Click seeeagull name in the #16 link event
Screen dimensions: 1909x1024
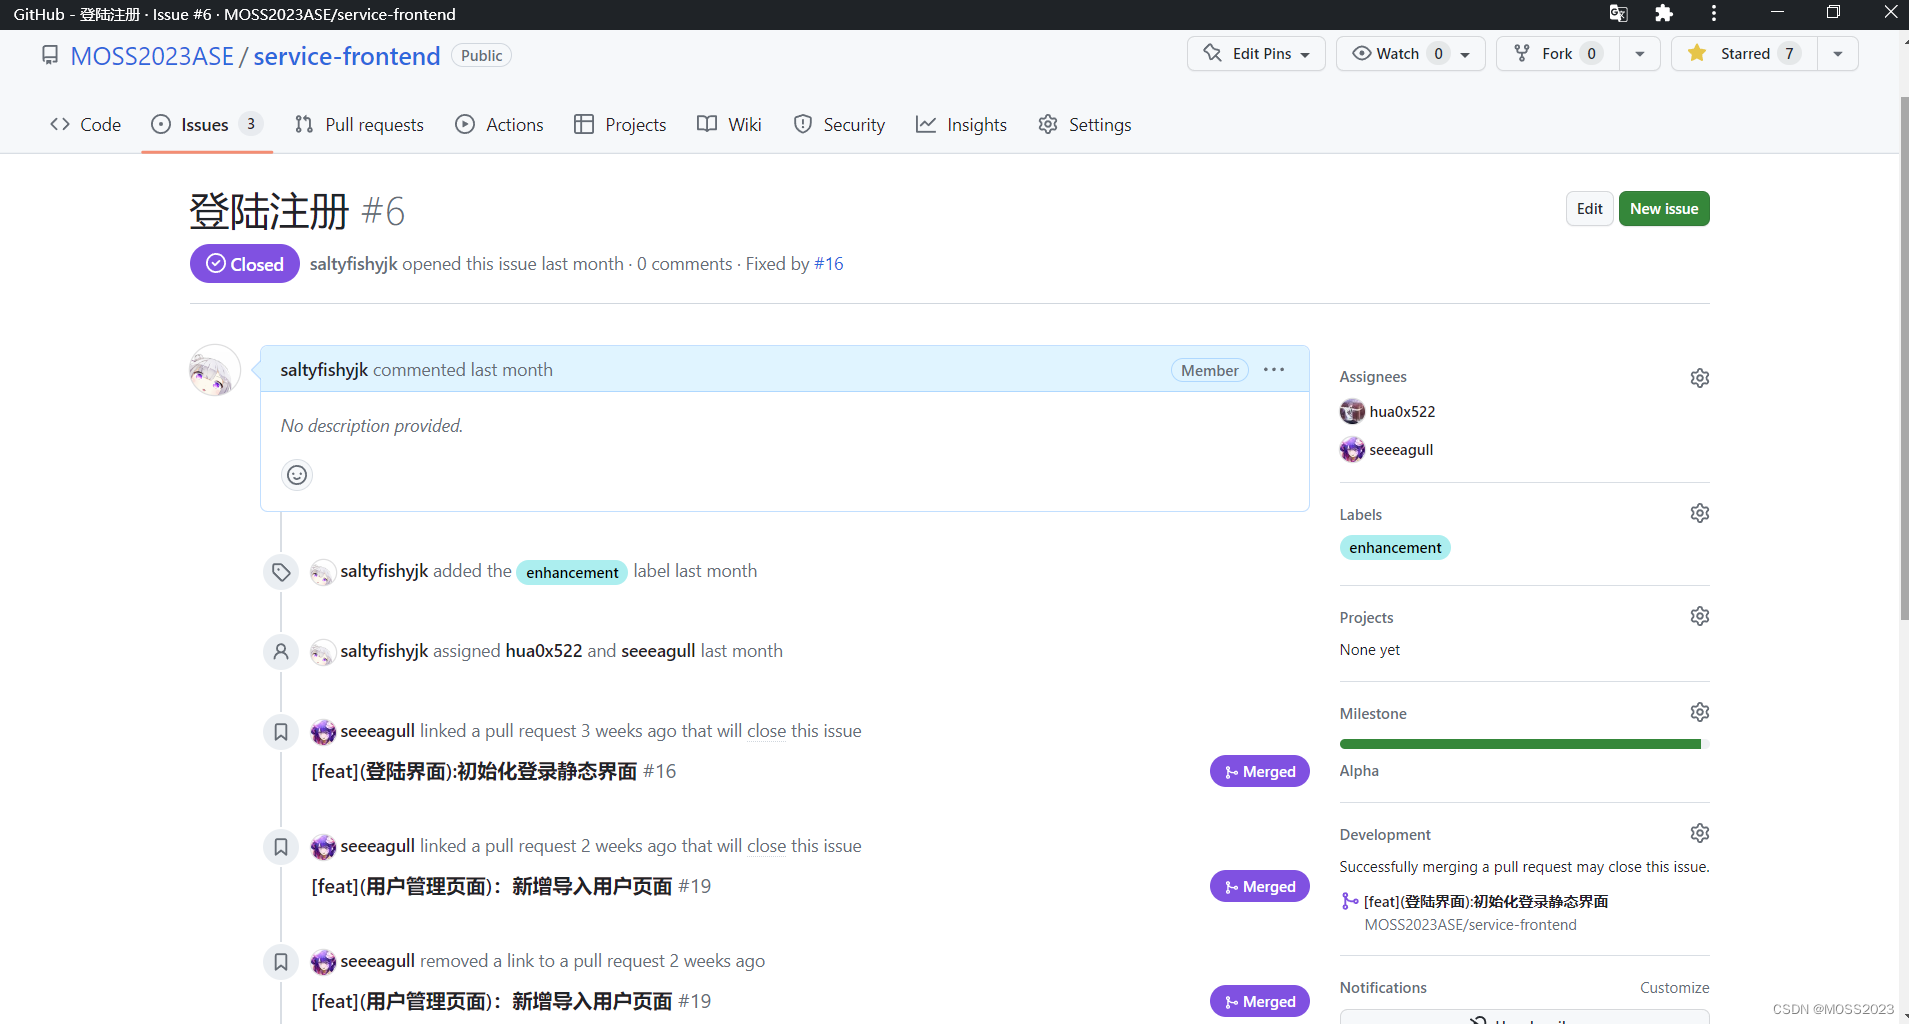[x=377, y=731]
